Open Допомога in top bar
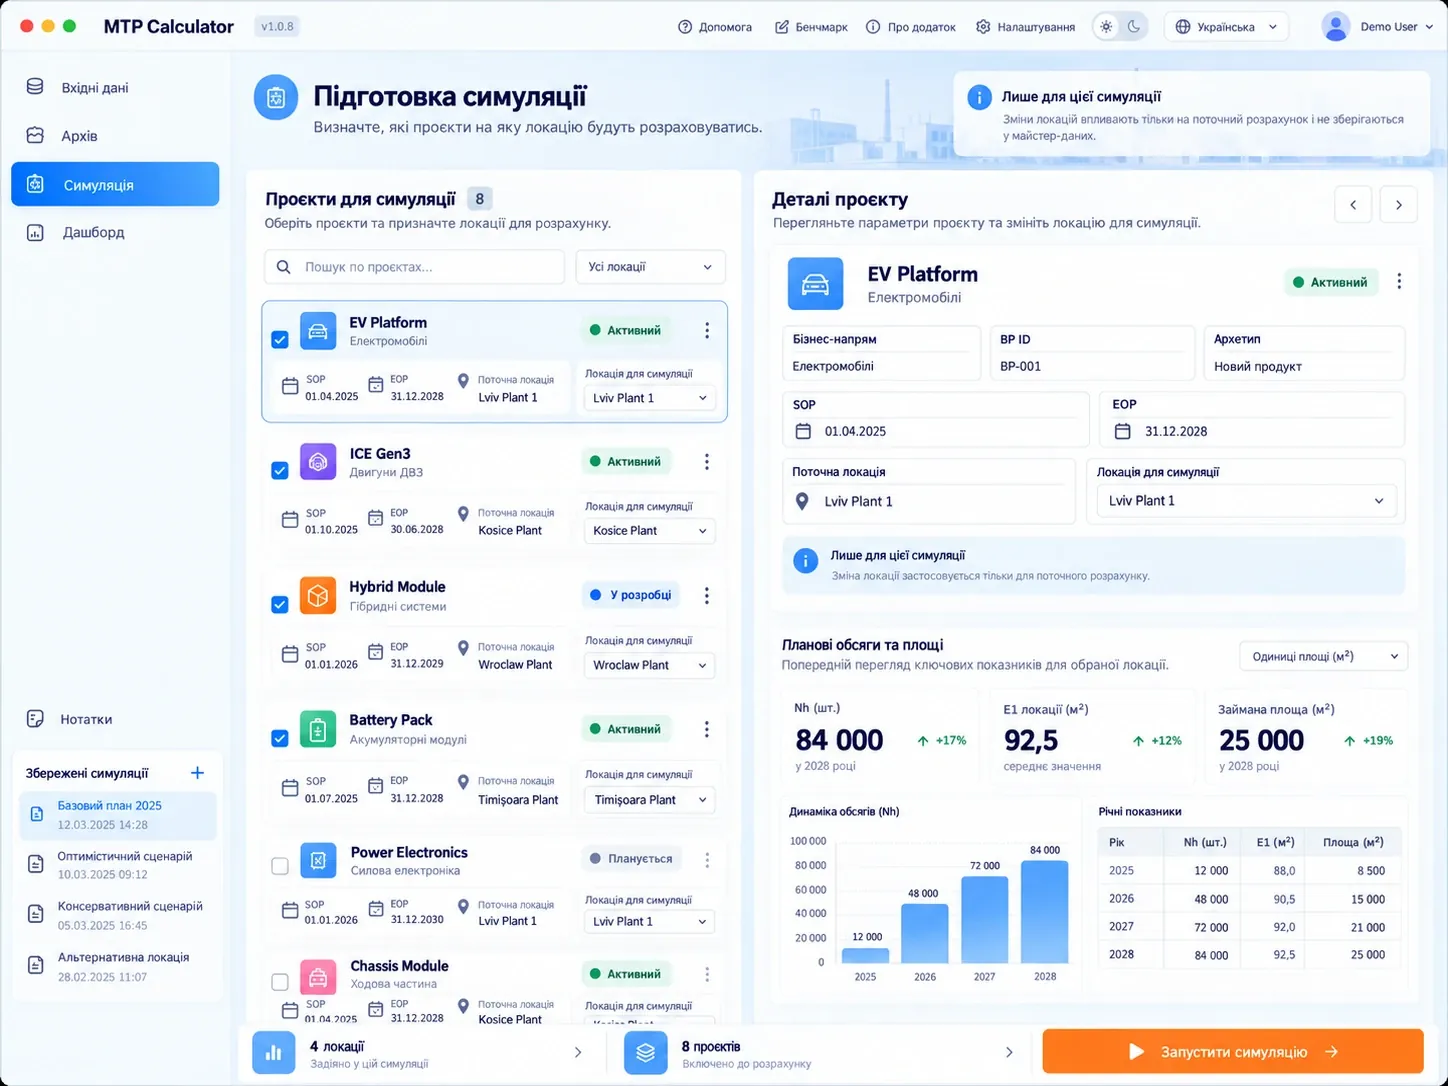Image resolution: width=1448 pixels, height=1086 pixels. coord(715,27)
